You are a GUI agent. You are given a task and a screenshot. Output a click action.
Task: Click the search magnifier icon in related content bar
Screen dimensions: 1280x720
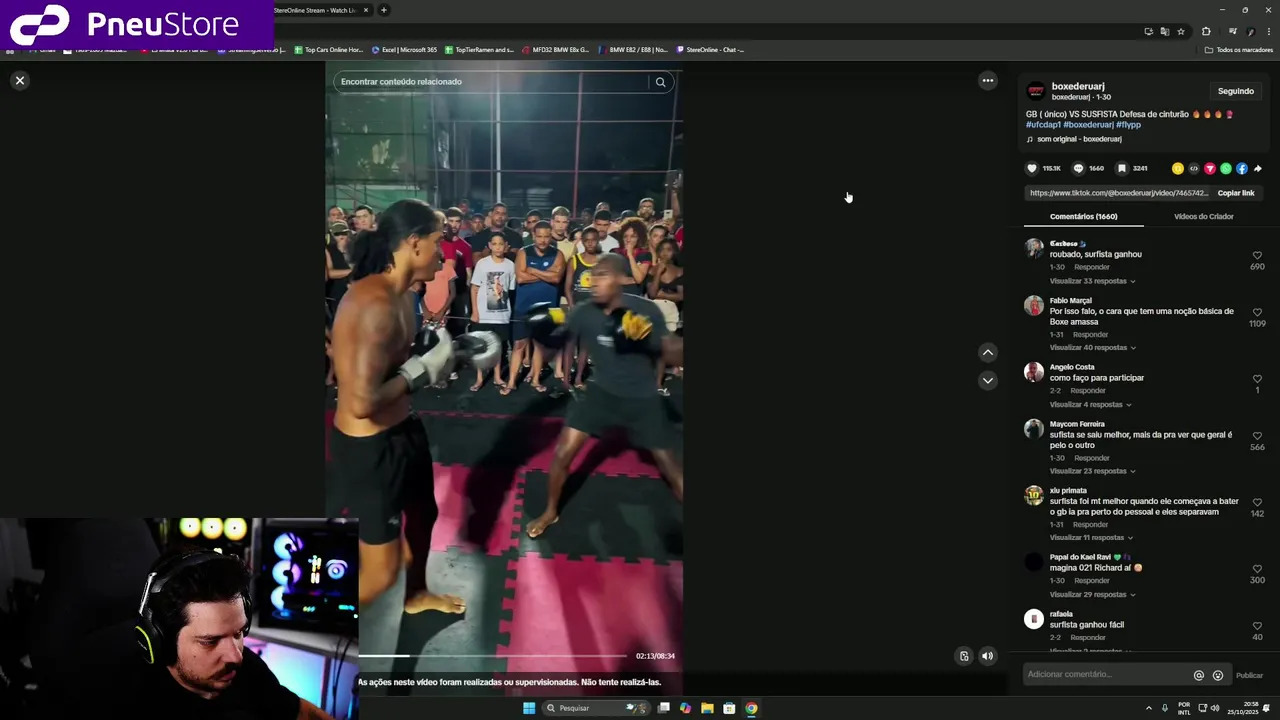pos(660,82)
